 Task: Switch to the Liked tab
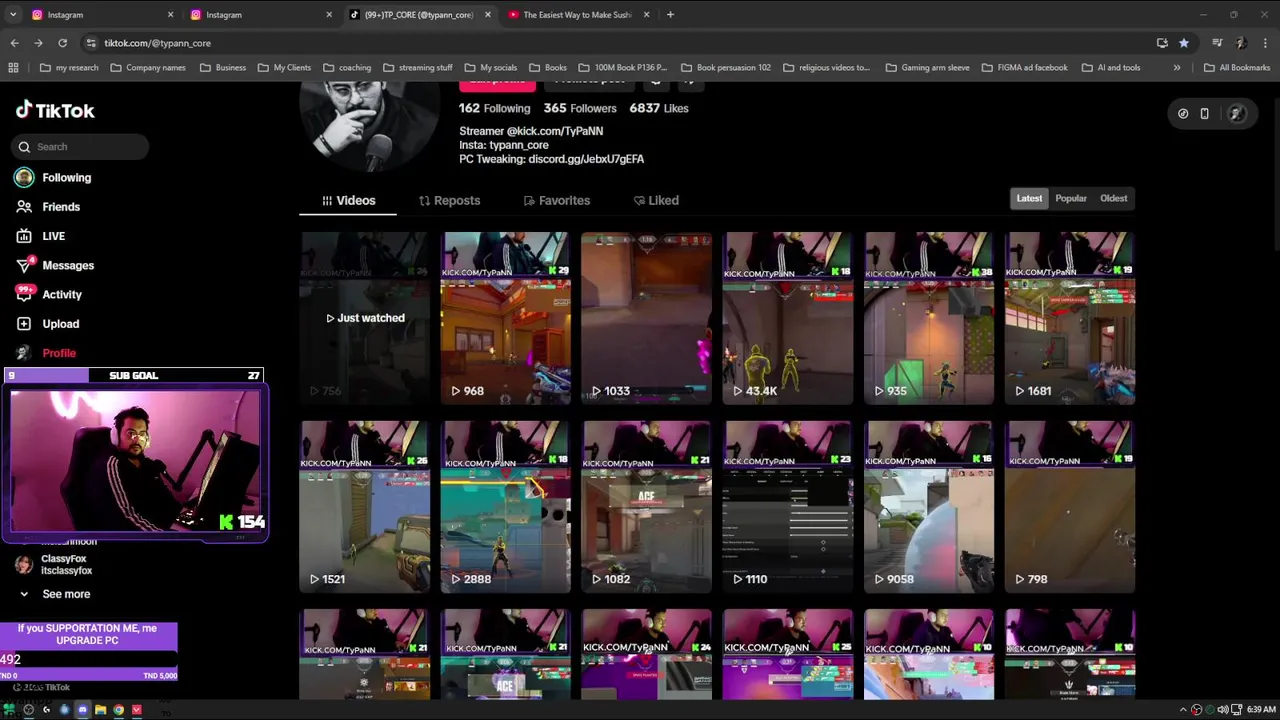[656, 200]
